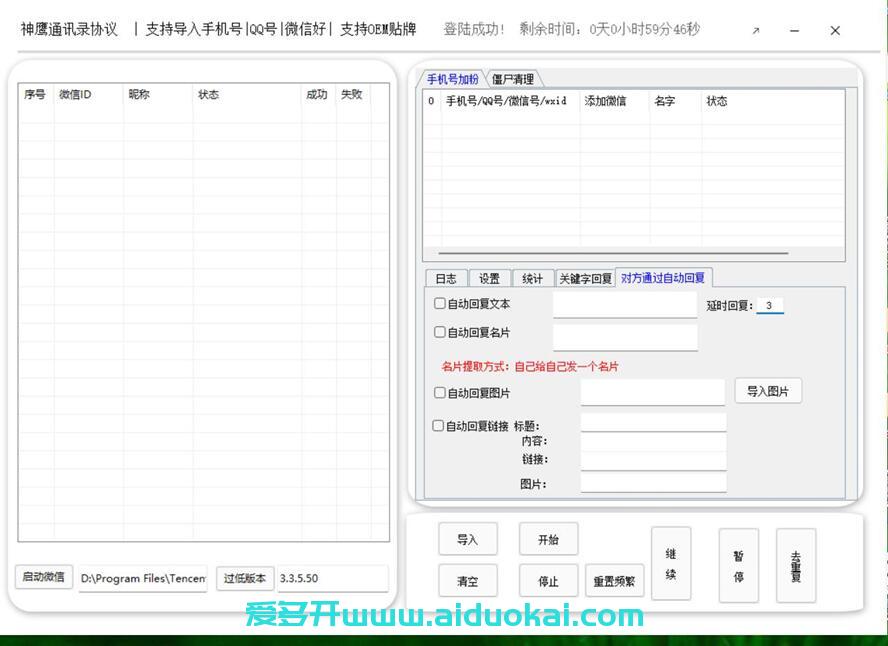The height and width of the screenshot is (646, 888).
Task: Close the 神鹰通讯录协议 window
Action: coord(835,31)
